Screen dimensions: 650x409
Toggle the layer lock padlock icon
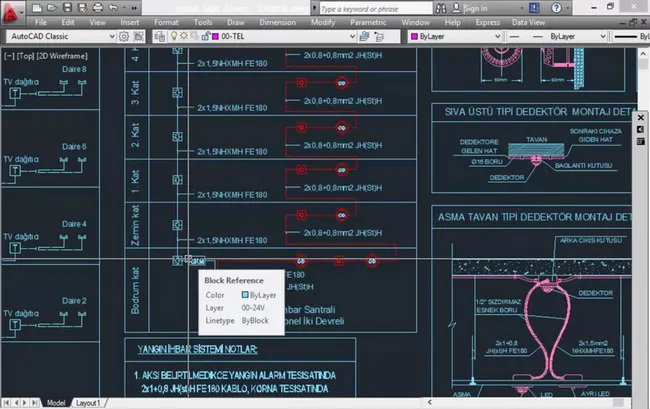[x=206, y=36]
